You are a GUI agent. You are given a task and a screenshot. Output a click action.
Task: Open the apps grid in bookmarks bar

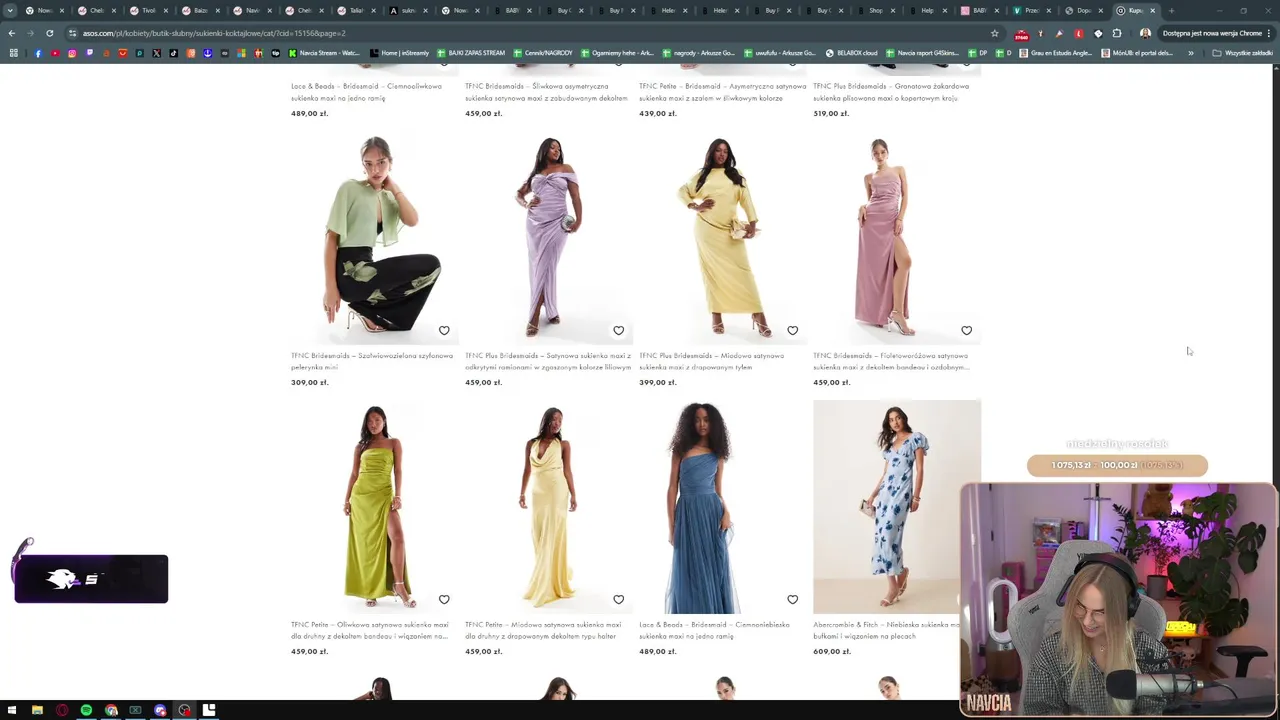(13, 53)
